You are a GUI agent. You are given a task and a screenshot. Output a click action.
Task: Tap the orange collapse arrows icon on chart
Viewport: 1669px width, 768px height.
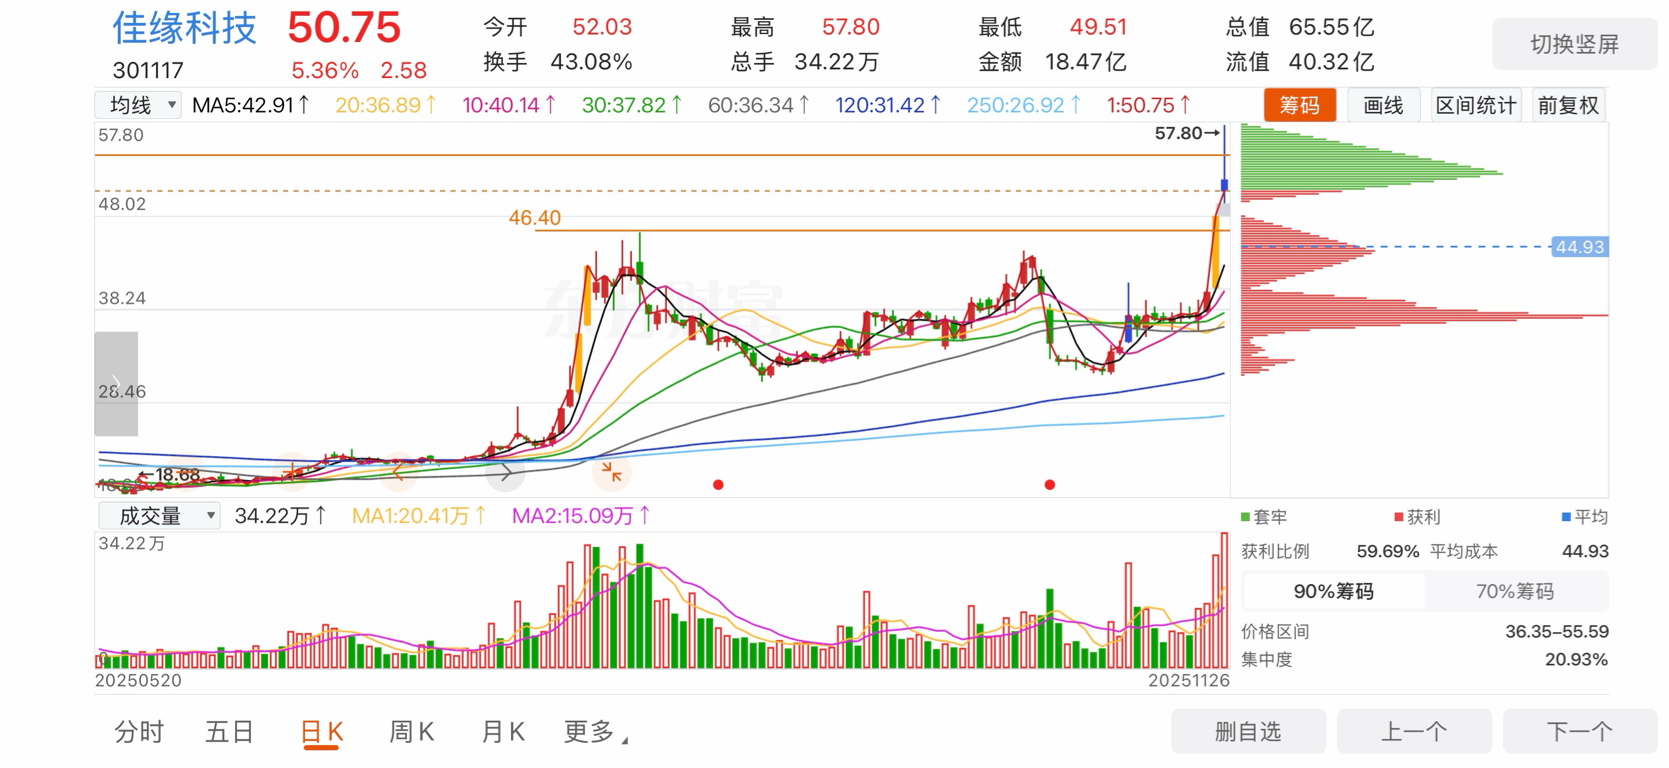(612, 472)
